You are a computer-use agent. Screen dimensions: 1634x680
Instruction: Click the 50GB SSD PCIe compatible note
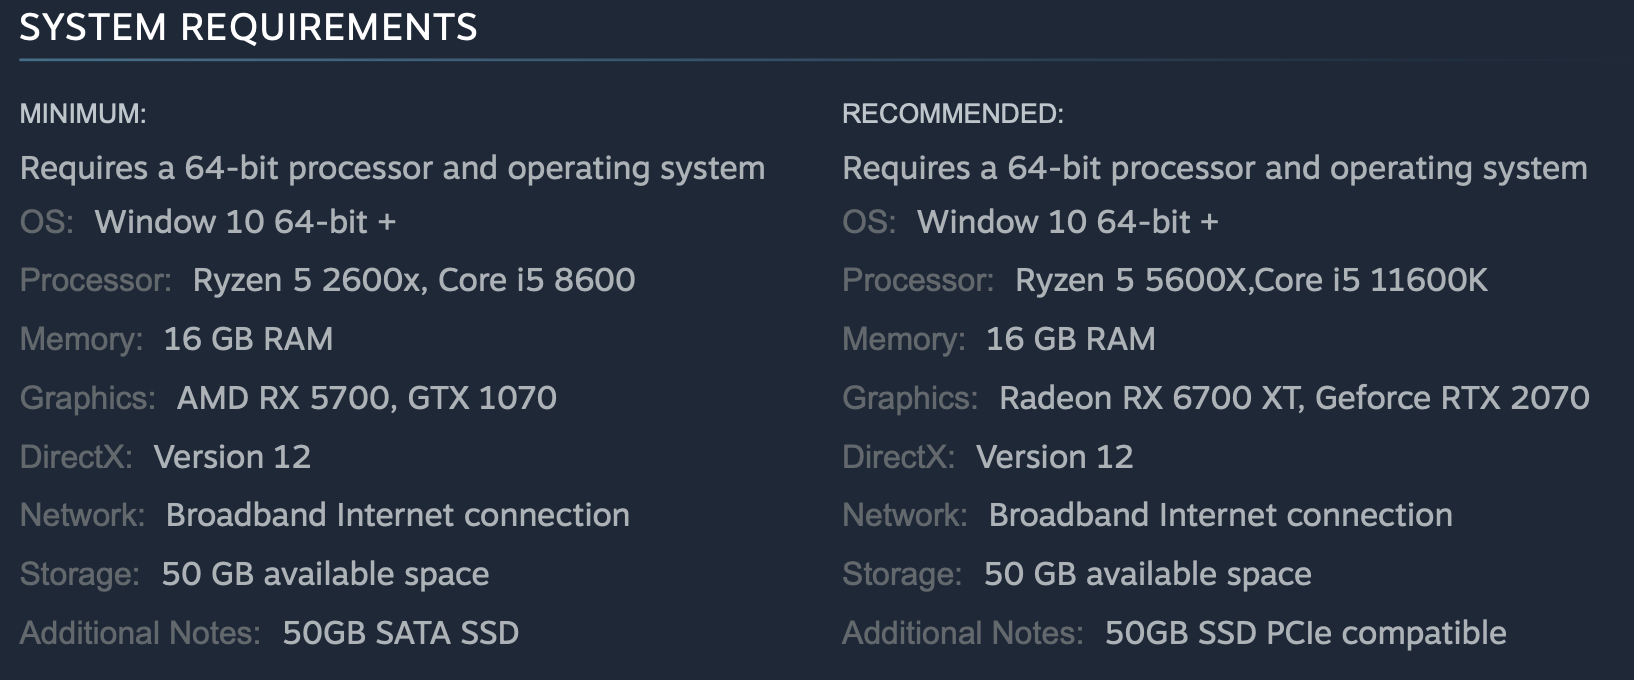(1305, 633)
